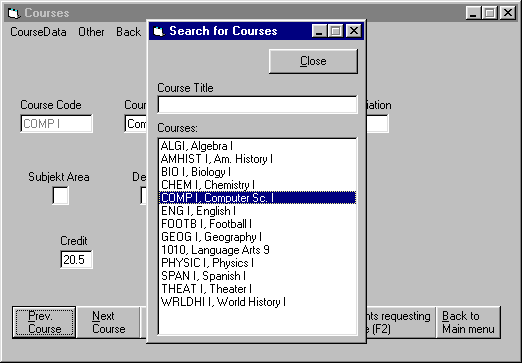This screenshot has height=363, width=522.
Task: Select AMHIST I, Am. History I
Action: [x=257, y=159]
